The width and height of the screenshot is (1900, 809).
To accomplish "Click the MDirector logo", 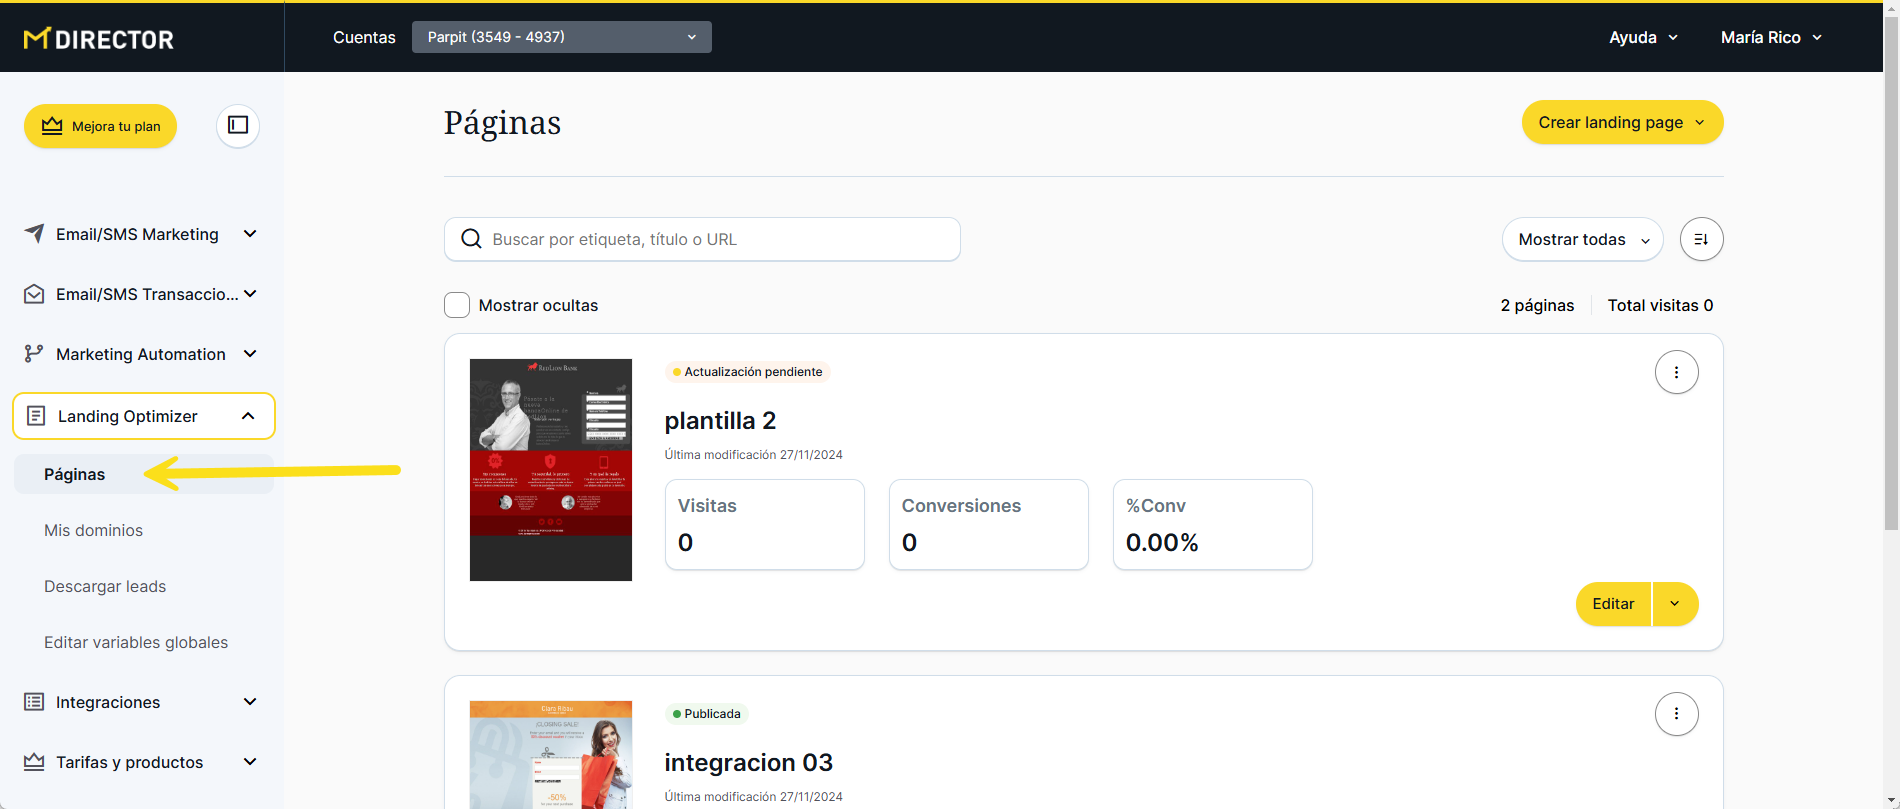I will (x=98, y=39).
